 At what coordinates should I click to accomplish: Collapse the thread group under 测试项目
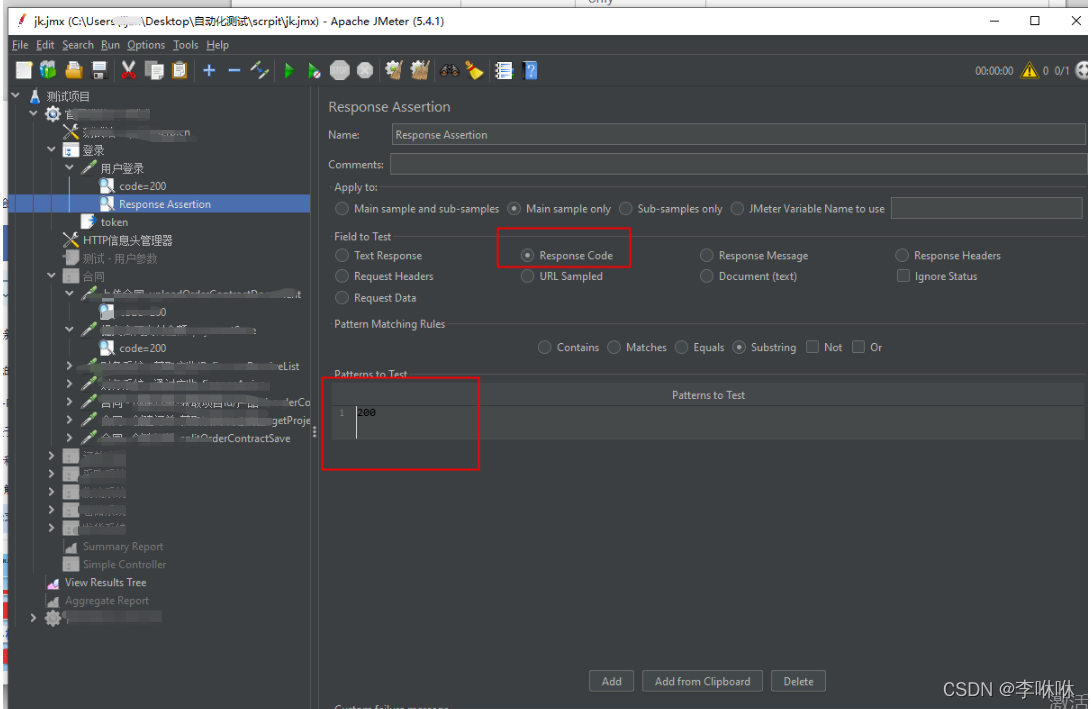(x=33, y=113)
